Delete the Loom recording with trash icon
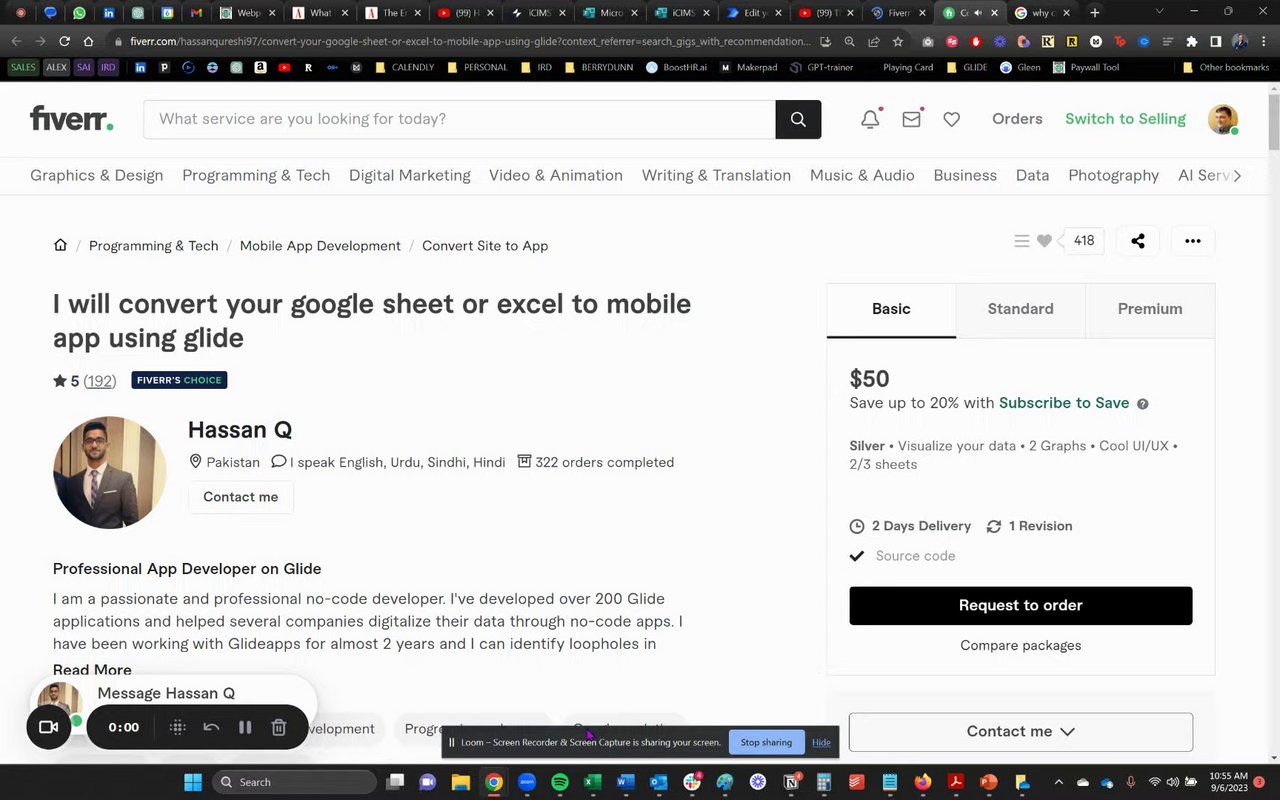This screenshot has width=1280, height=800. coord(279,727)
